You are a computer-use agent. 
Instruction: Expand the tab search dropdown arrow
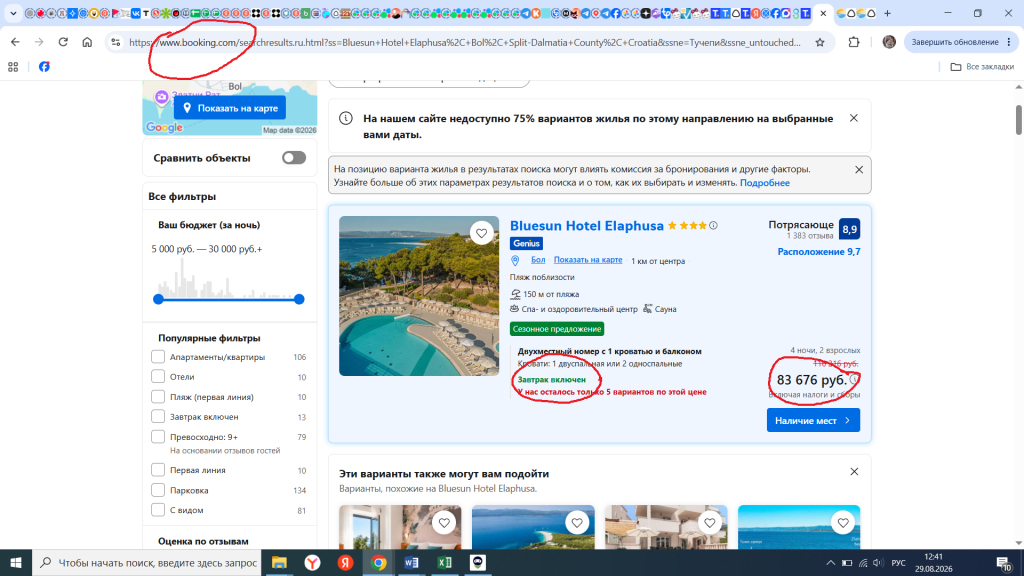[x=13, y=13]
